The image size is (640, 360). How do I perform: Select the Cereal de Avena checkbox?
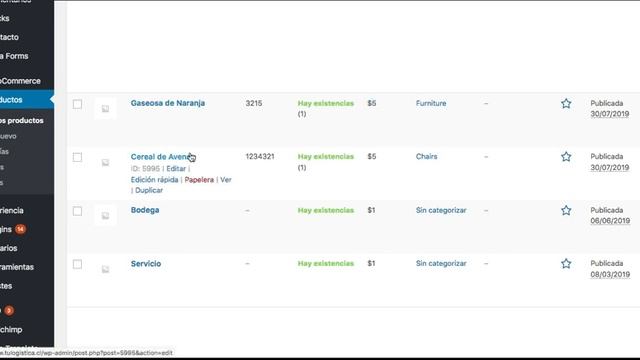pos(77,157)
